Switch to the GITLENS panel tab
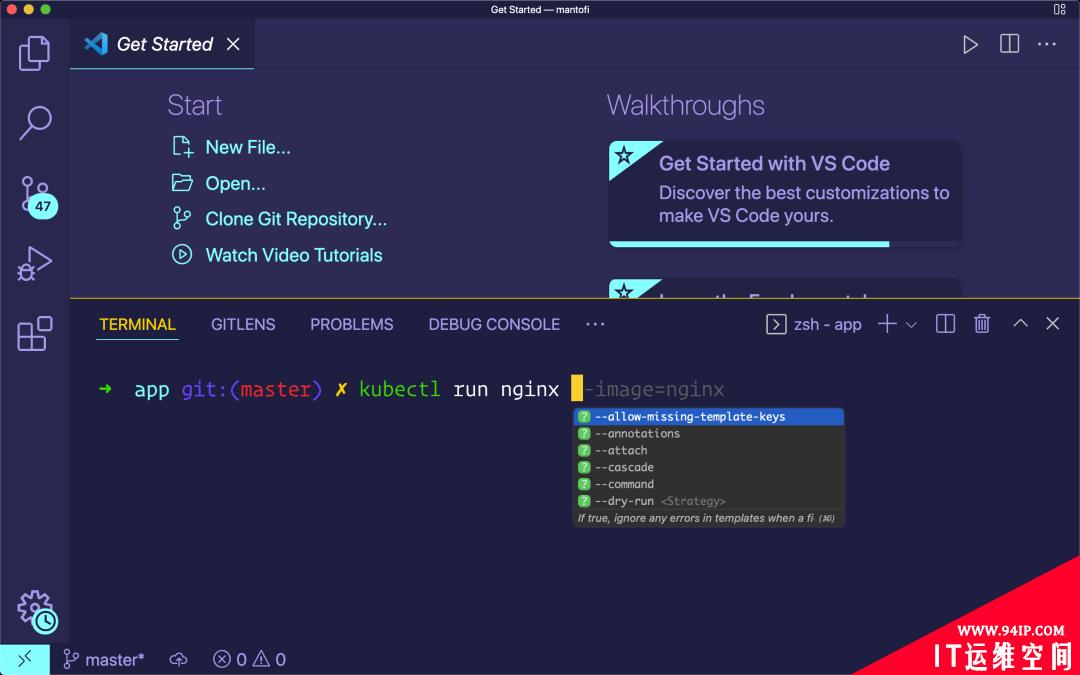 (243, 324)
